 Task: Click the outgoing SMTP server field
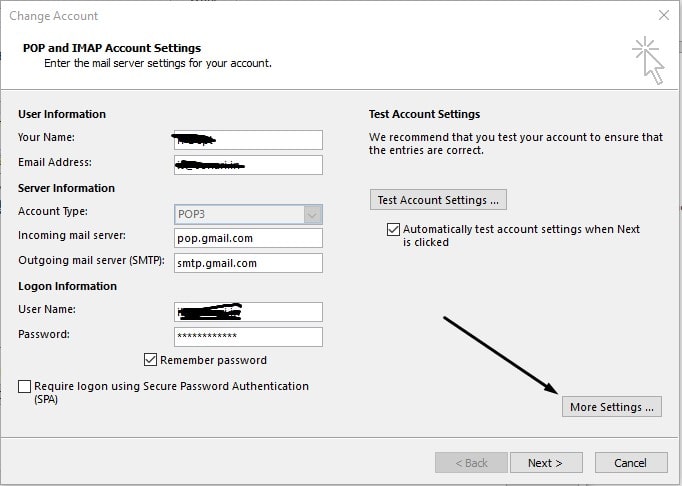[x=248, y=263]
